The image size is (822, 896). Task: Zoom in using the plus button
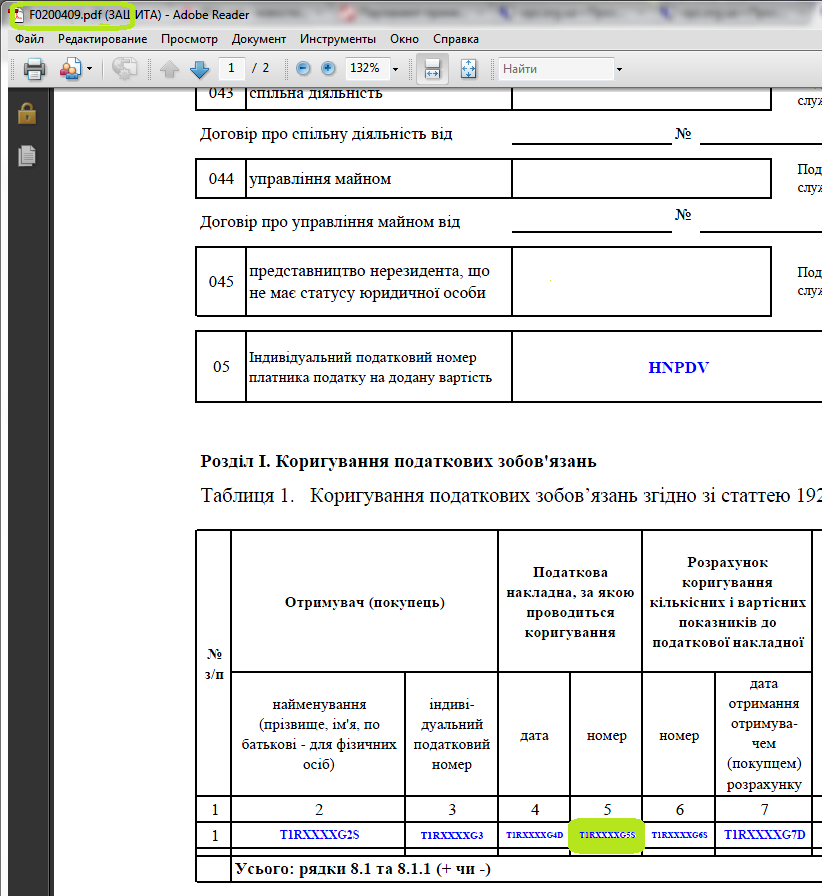329,68
